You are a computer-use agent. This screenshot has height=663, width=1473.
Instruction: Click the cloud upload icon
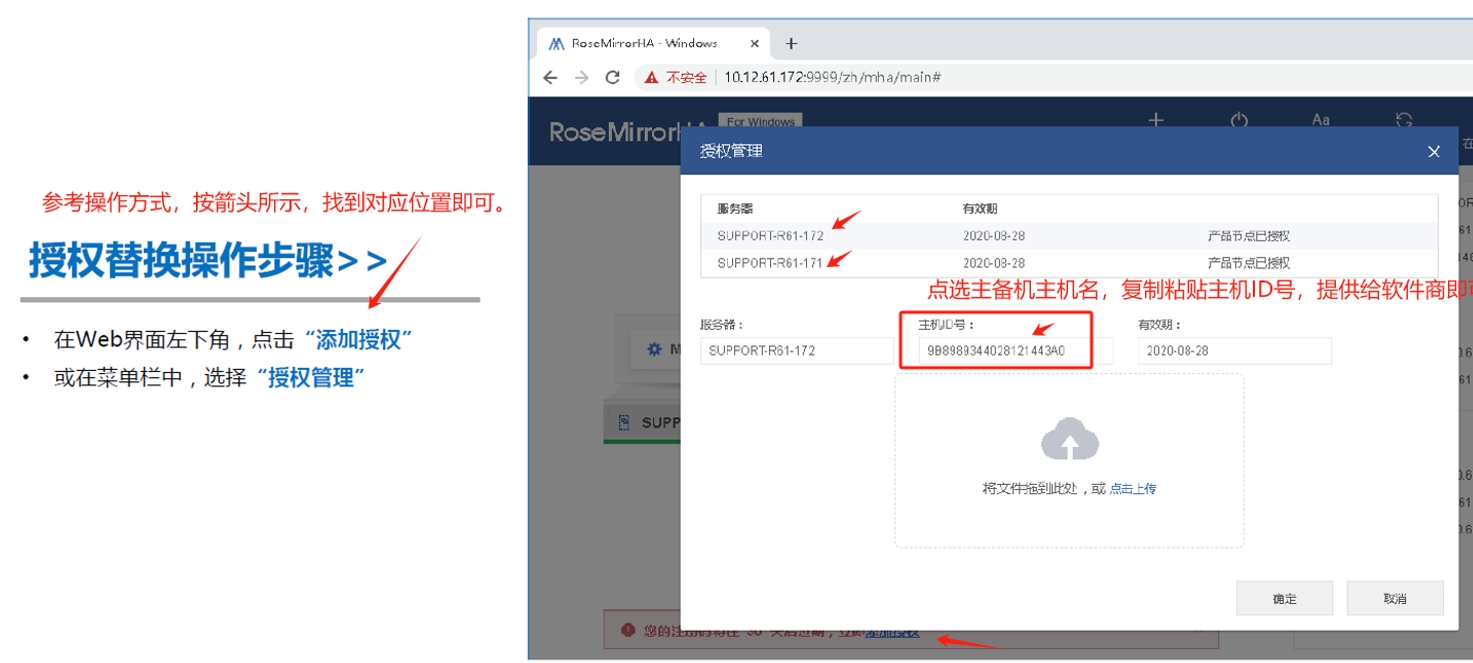[x=1070, y=438]
